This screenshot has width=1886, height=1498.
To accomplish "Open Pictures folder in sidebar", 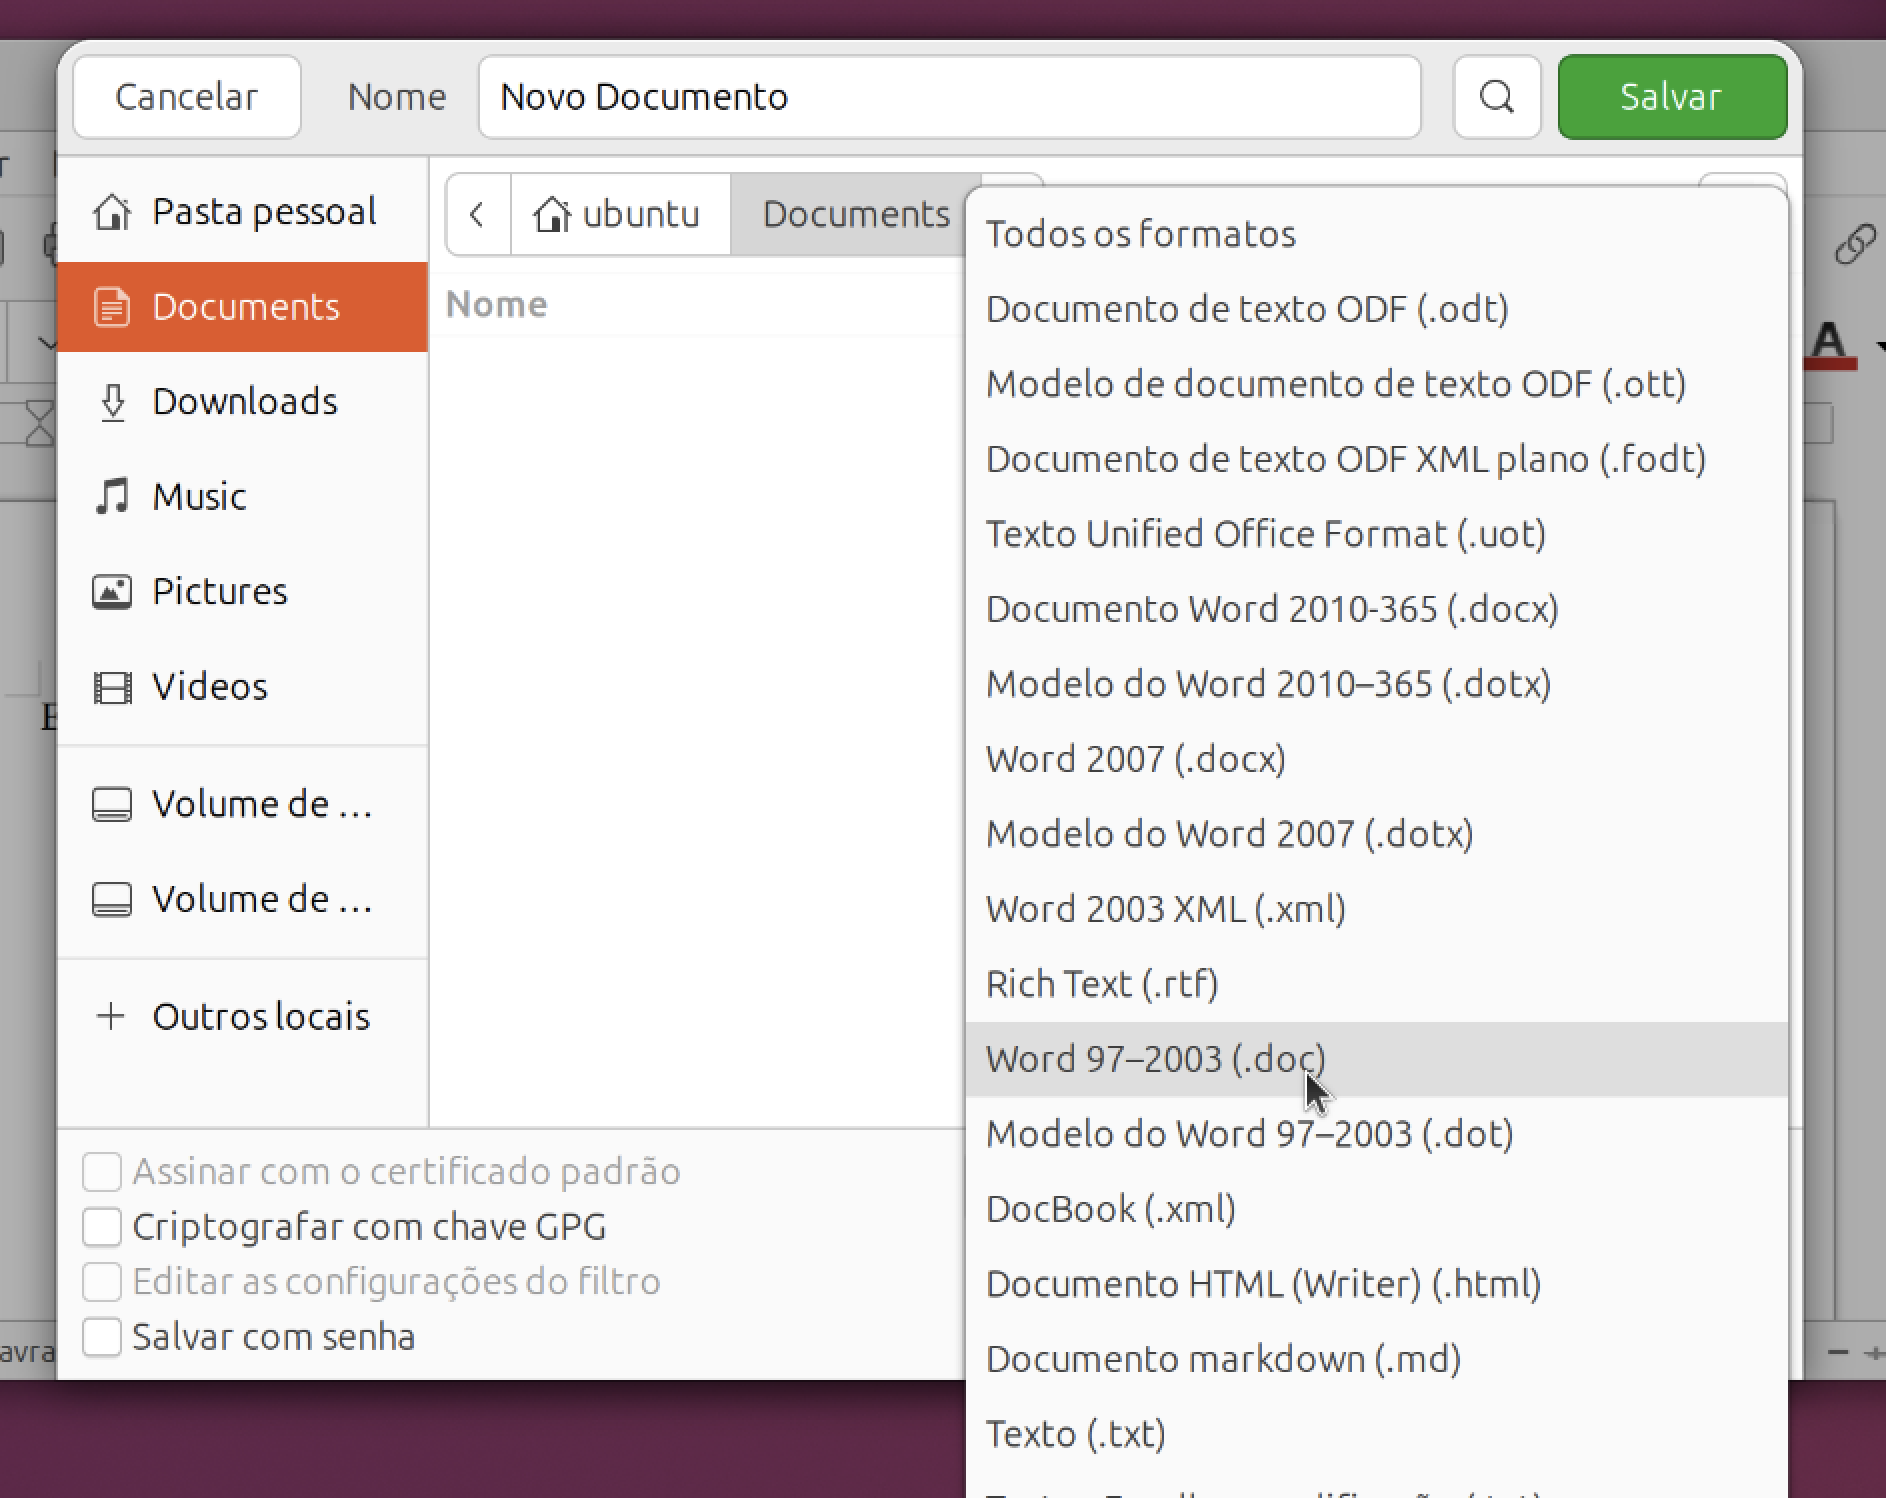I will [x=242, y=592].
